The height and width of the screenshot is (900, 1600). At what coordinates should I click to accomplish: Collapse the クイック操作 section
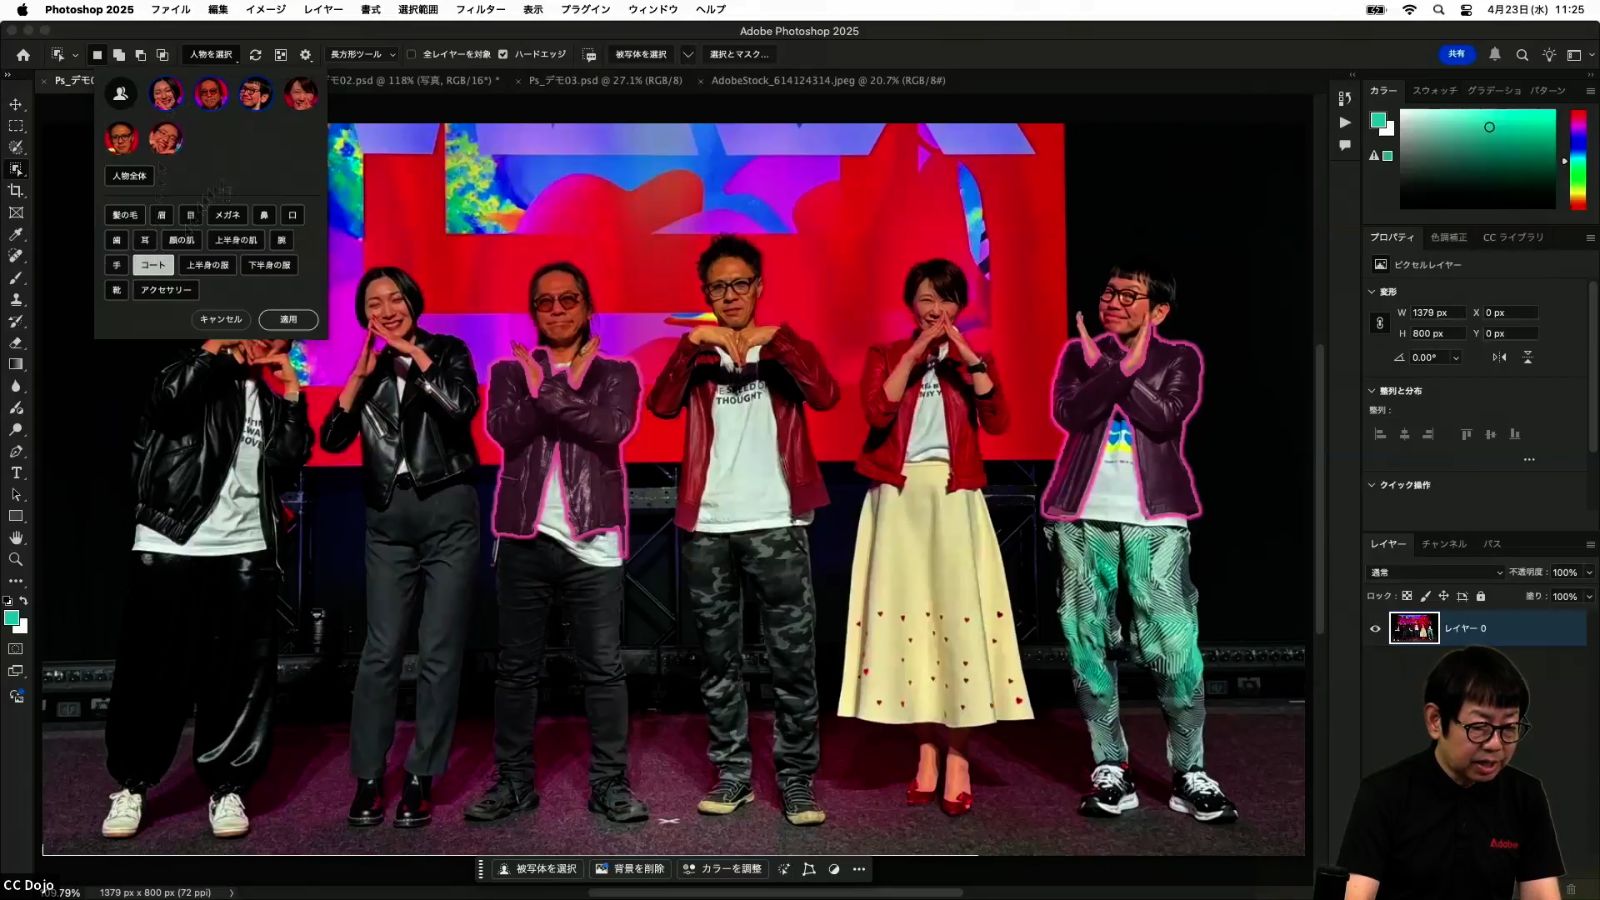click(x=1372, y=485)
